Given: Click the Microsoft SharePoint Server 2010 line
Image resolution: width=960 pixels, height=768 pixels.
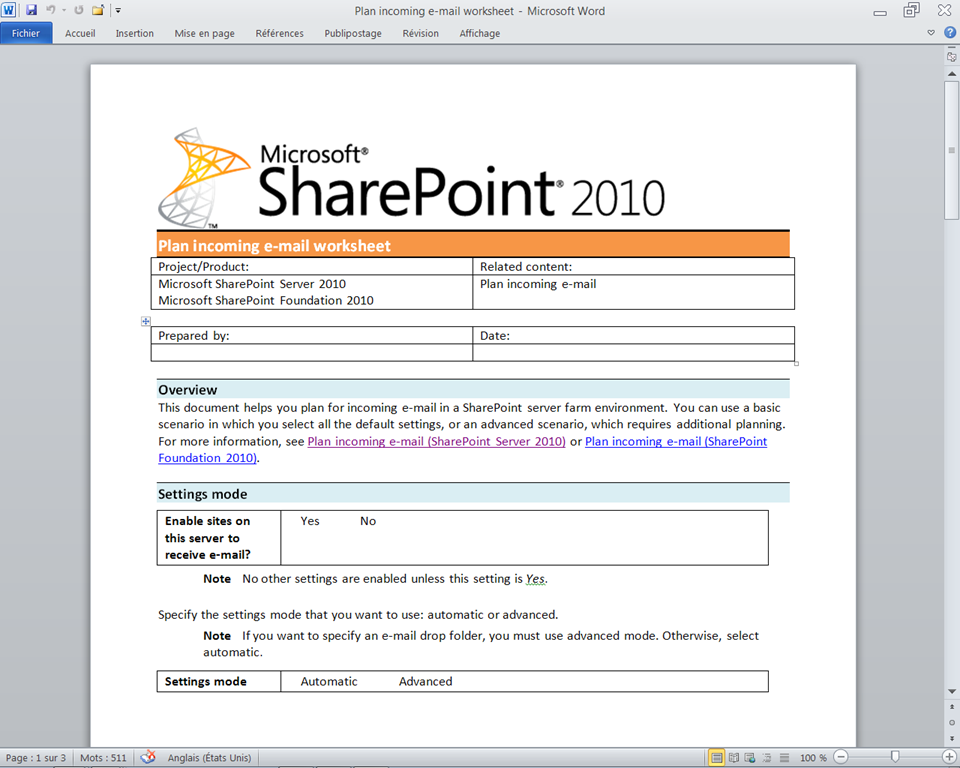Looking at the screenshot, I should pos(252,284).
